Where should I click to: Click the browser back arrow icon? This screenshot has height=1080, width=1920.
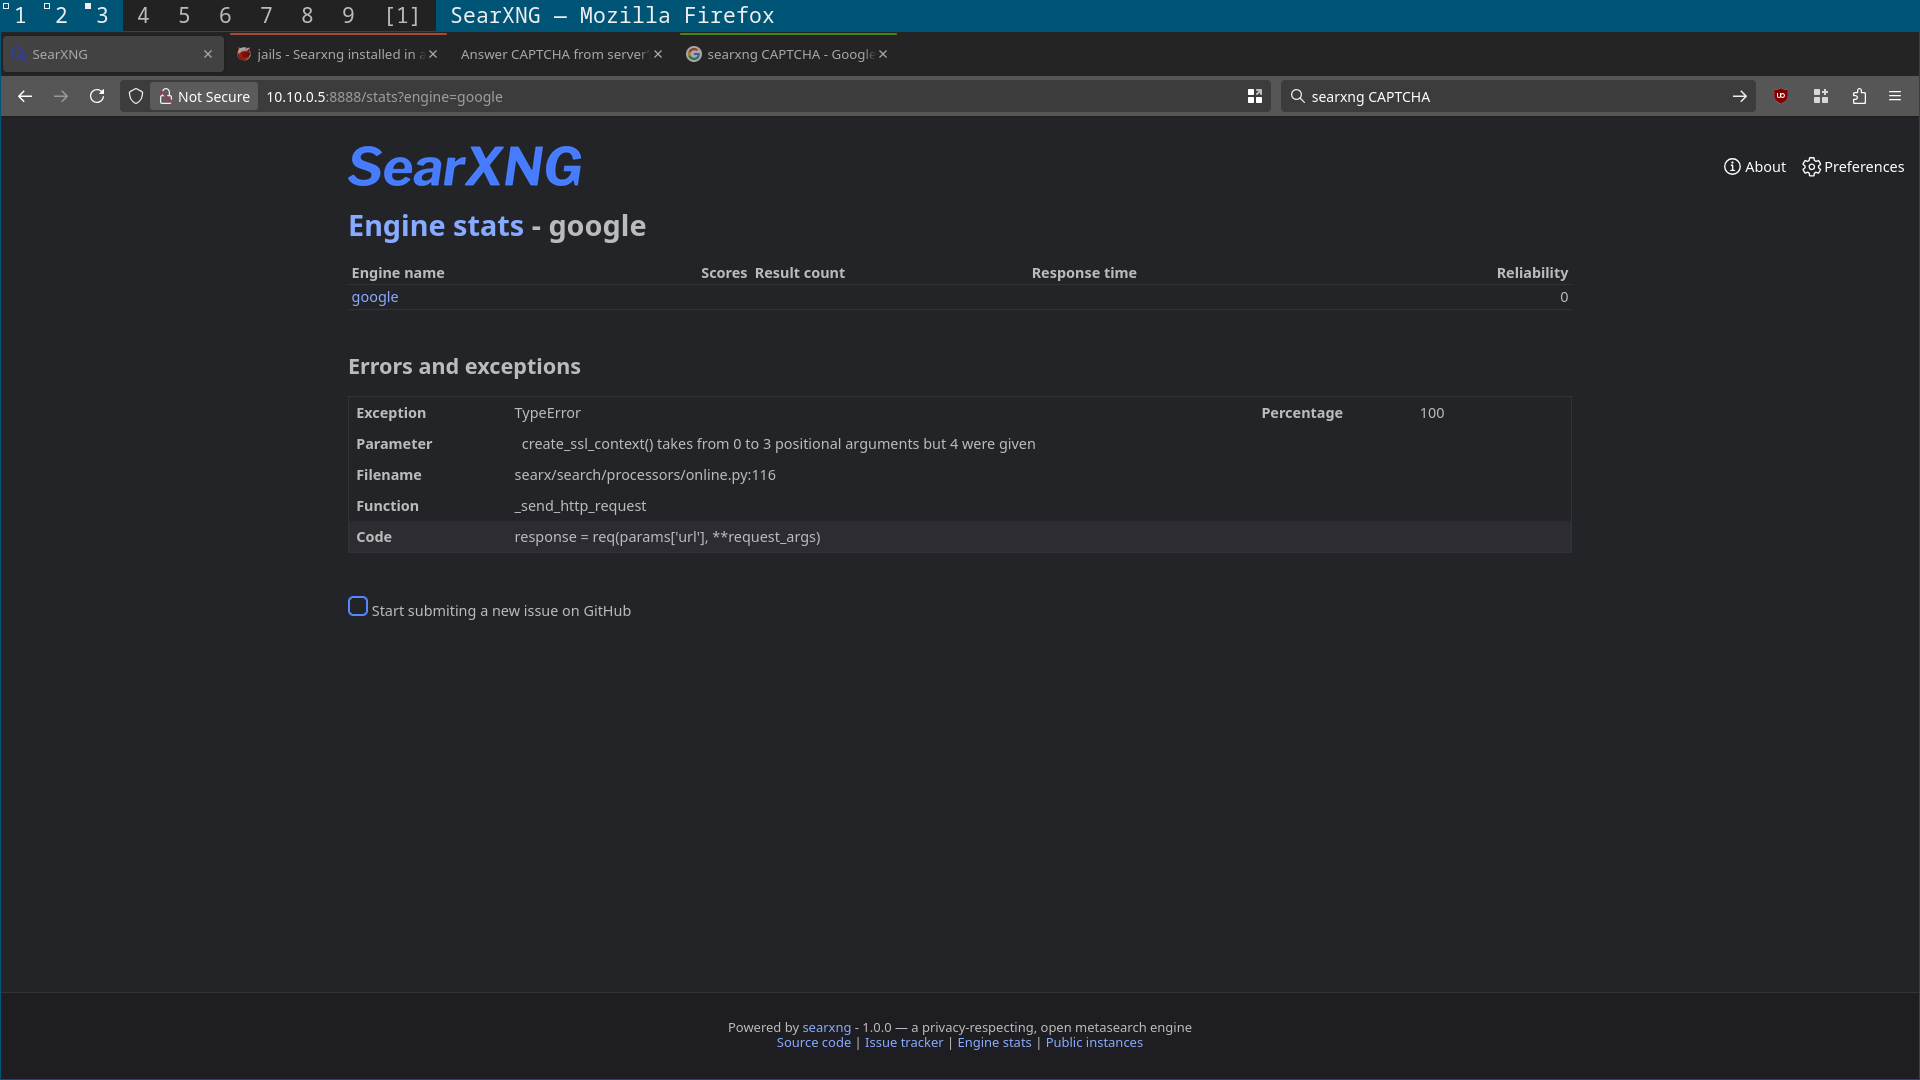pos(25,96)
